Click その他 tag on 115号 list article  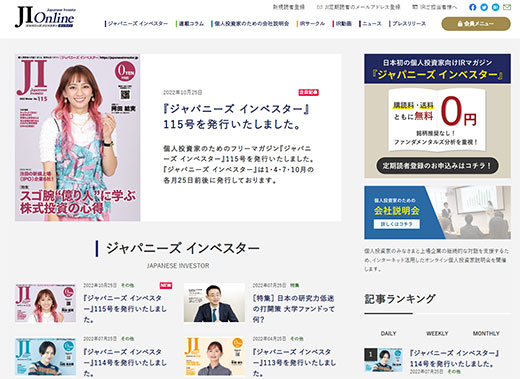(127, 286)
